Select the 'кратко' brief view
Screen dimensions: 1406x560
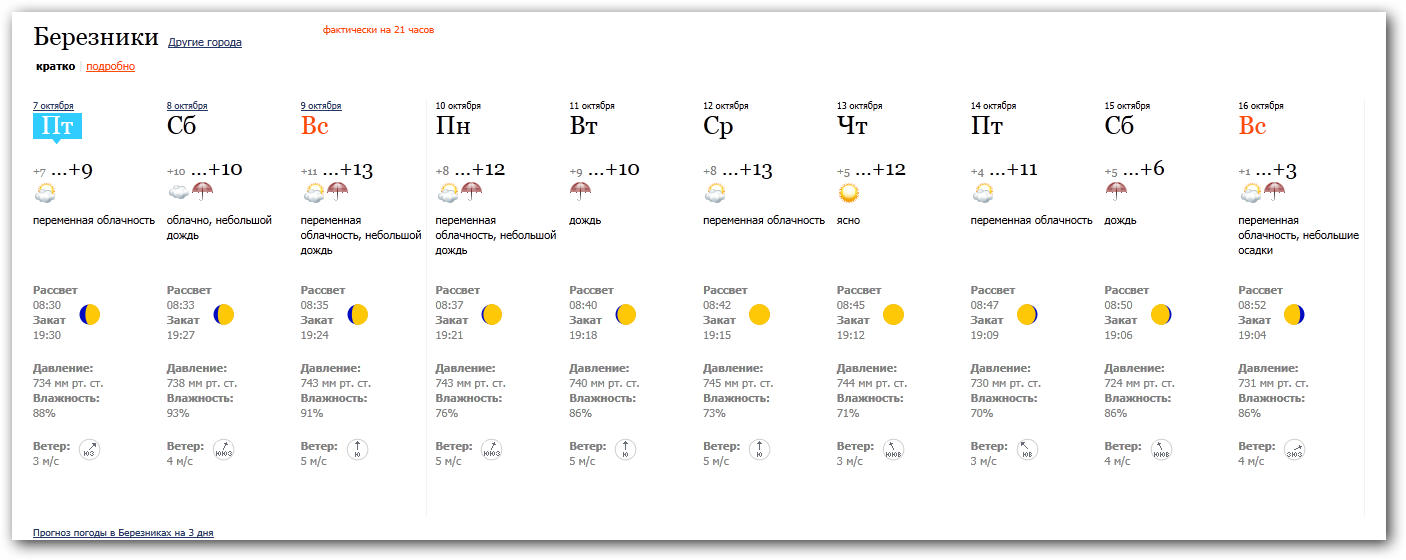54,67
